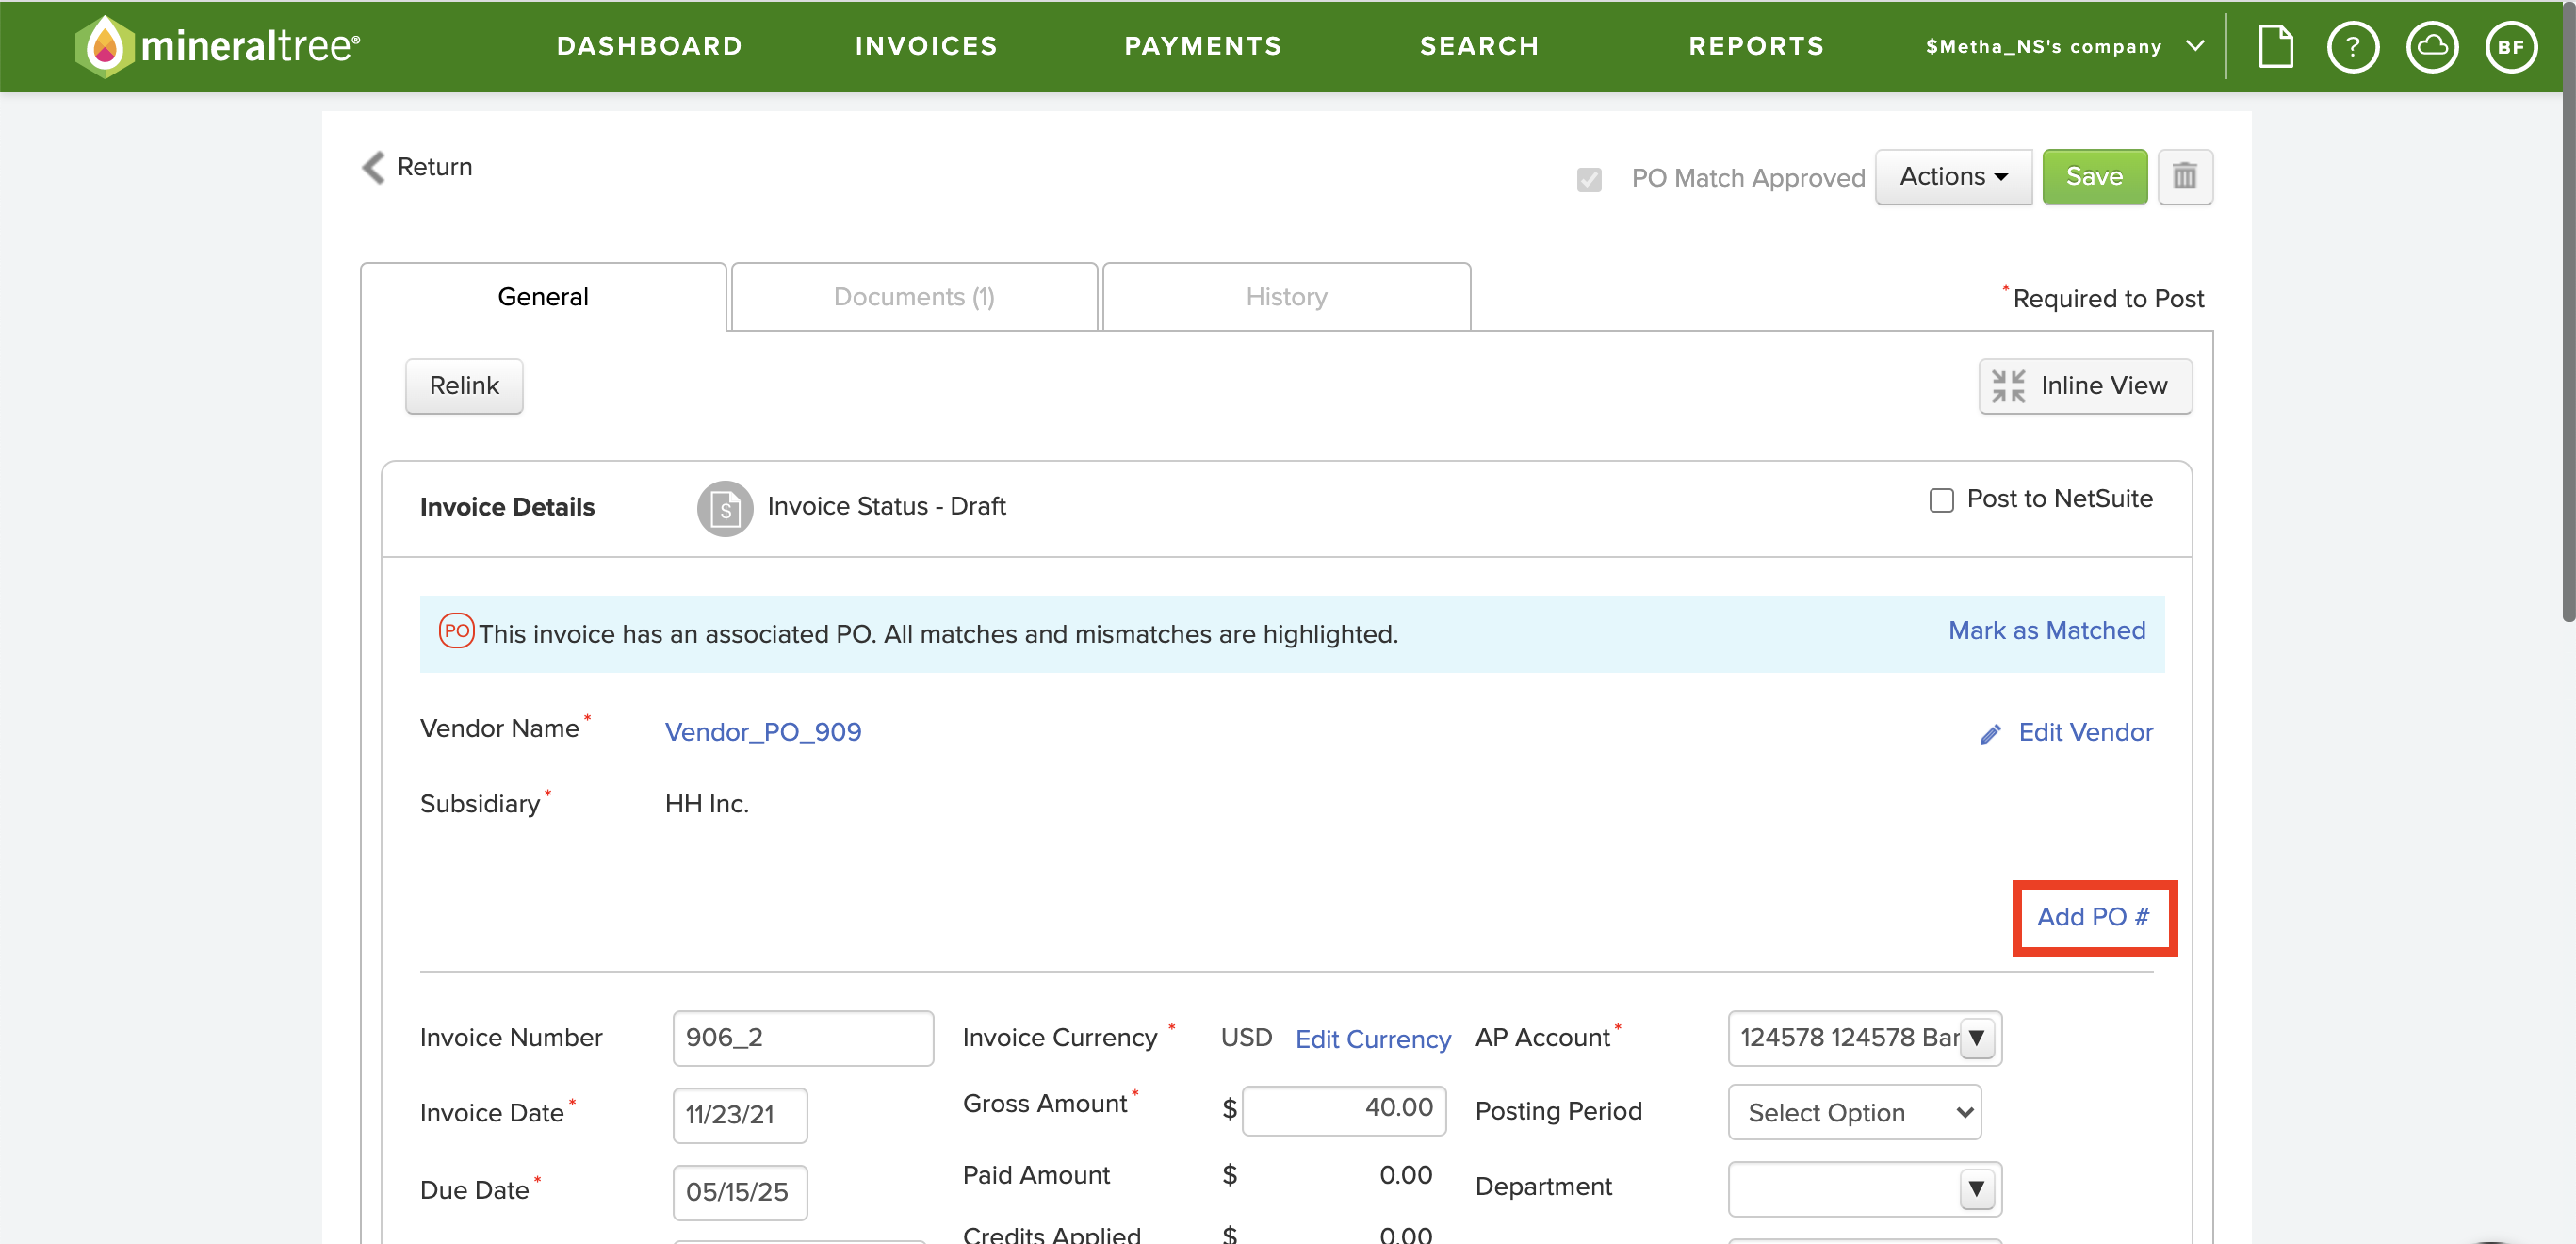The image size is (2576, 1244).
Task: Toggle the PO Match Approved checkbox
Action: click(x=1588, y=179)
